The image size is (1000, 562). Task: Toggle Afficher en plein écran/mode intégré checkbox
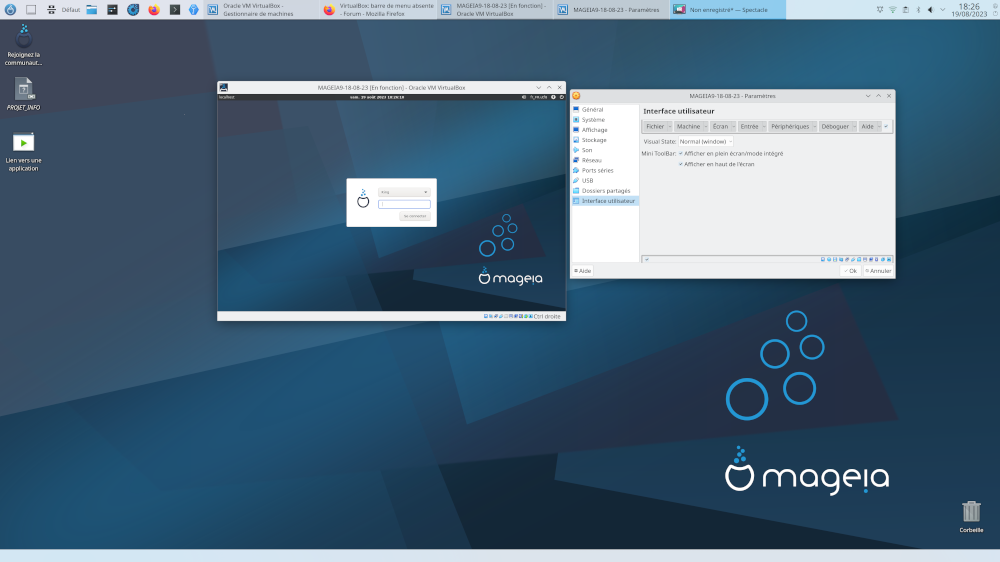[x=681, y=154]
